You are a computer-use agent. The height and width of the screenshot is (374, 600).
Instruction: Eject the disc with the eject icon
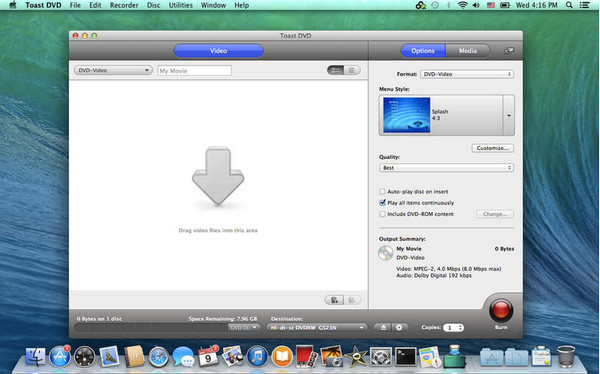point(383,328)
